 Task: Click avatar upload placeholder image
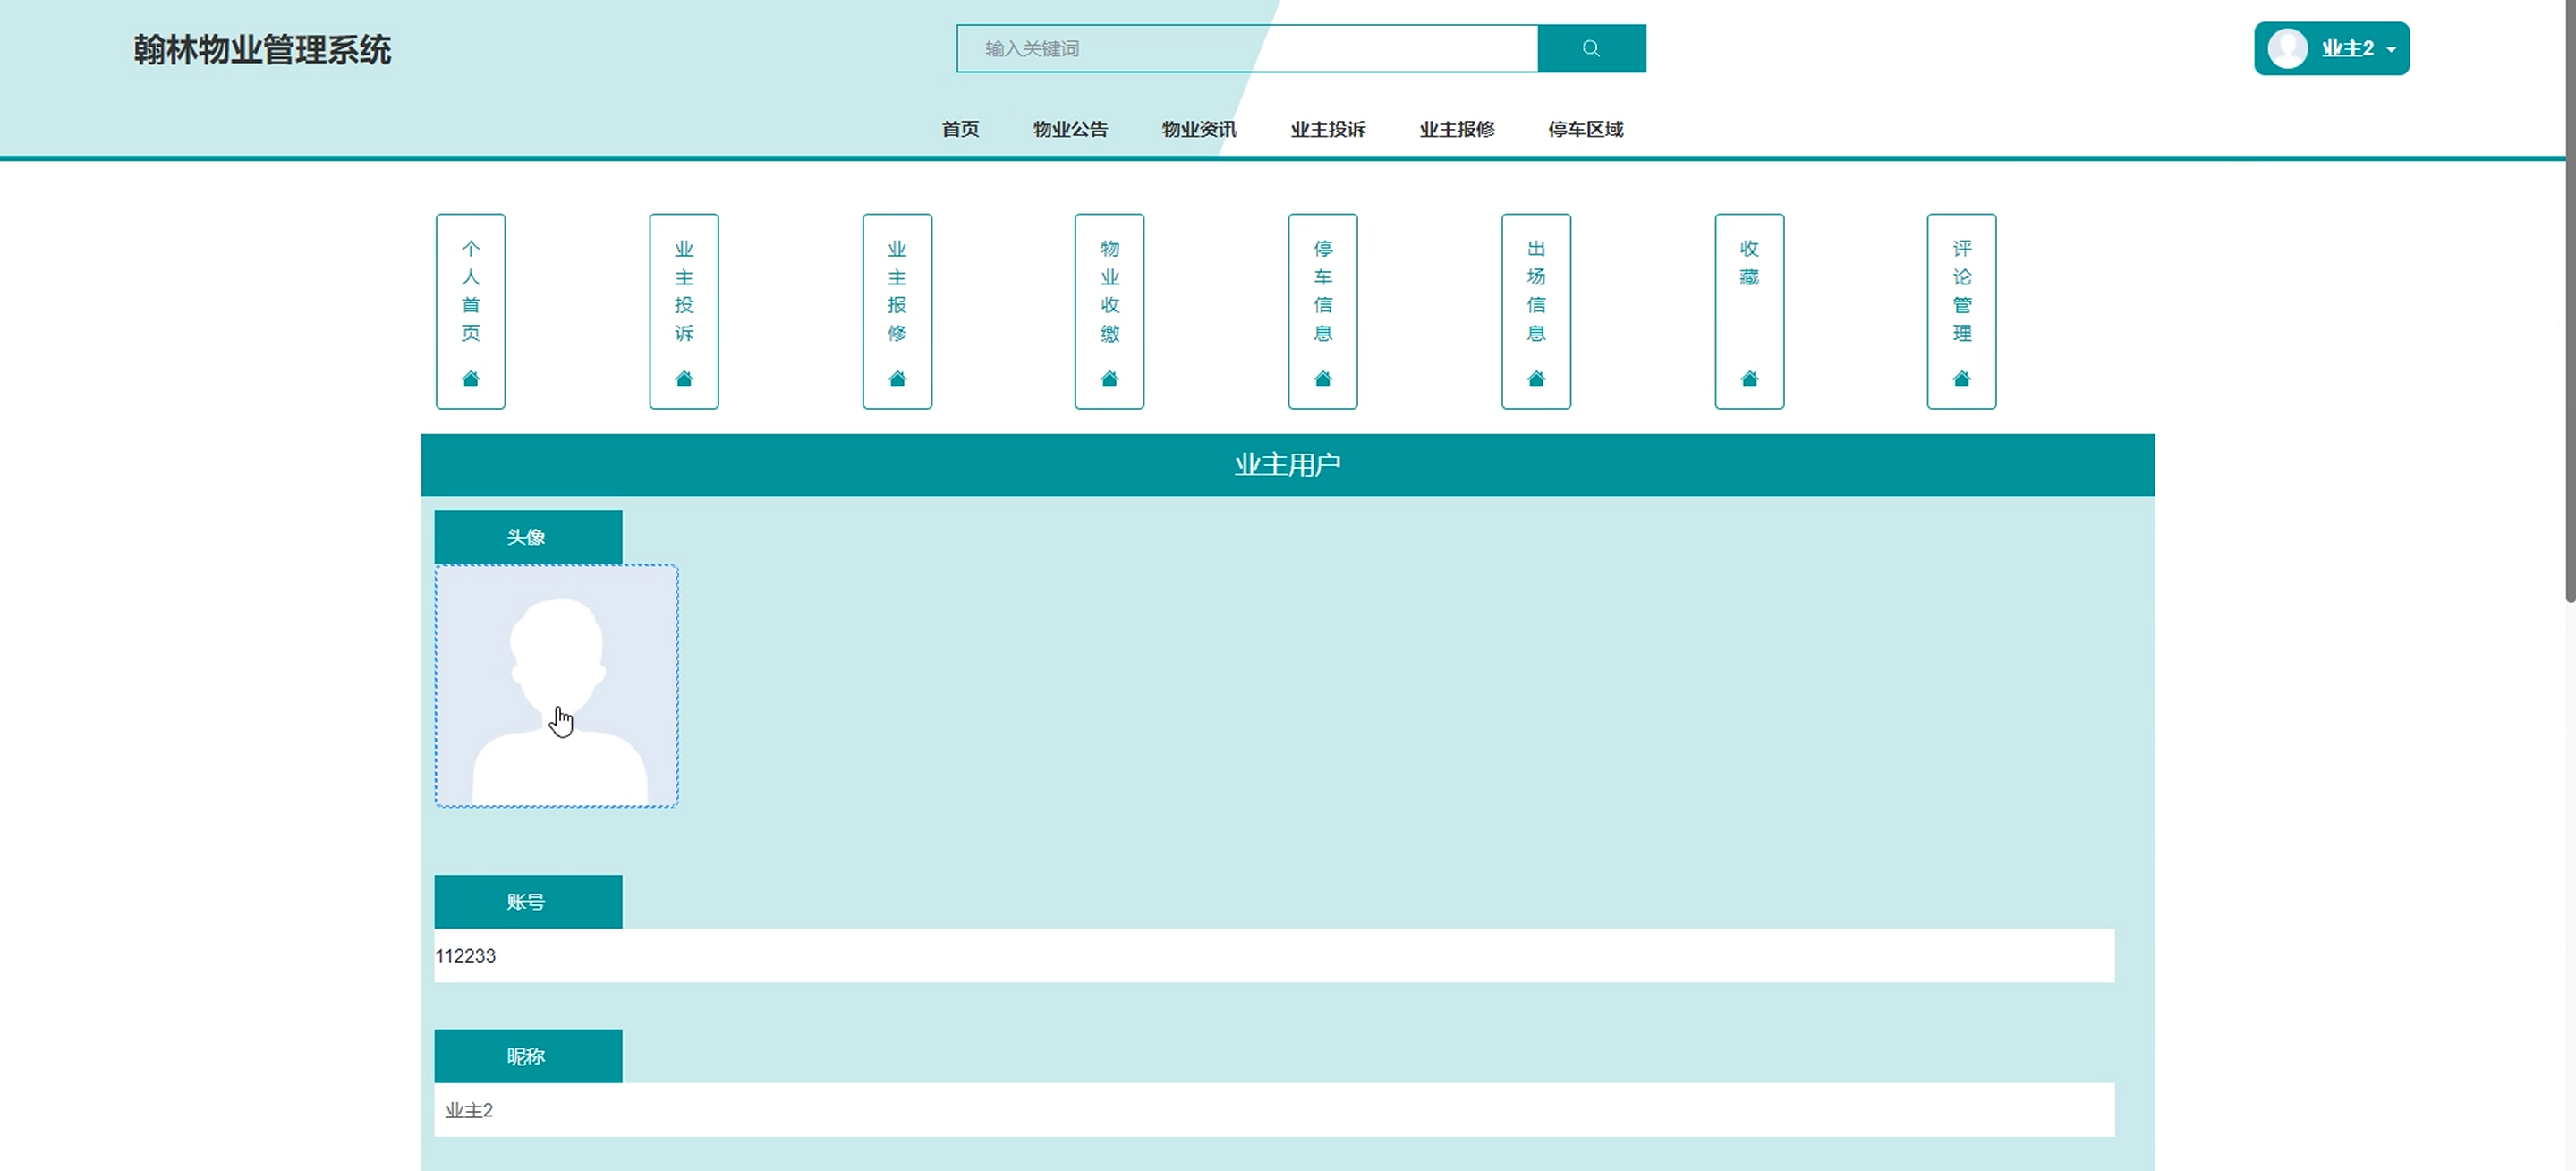pos(556,686)
